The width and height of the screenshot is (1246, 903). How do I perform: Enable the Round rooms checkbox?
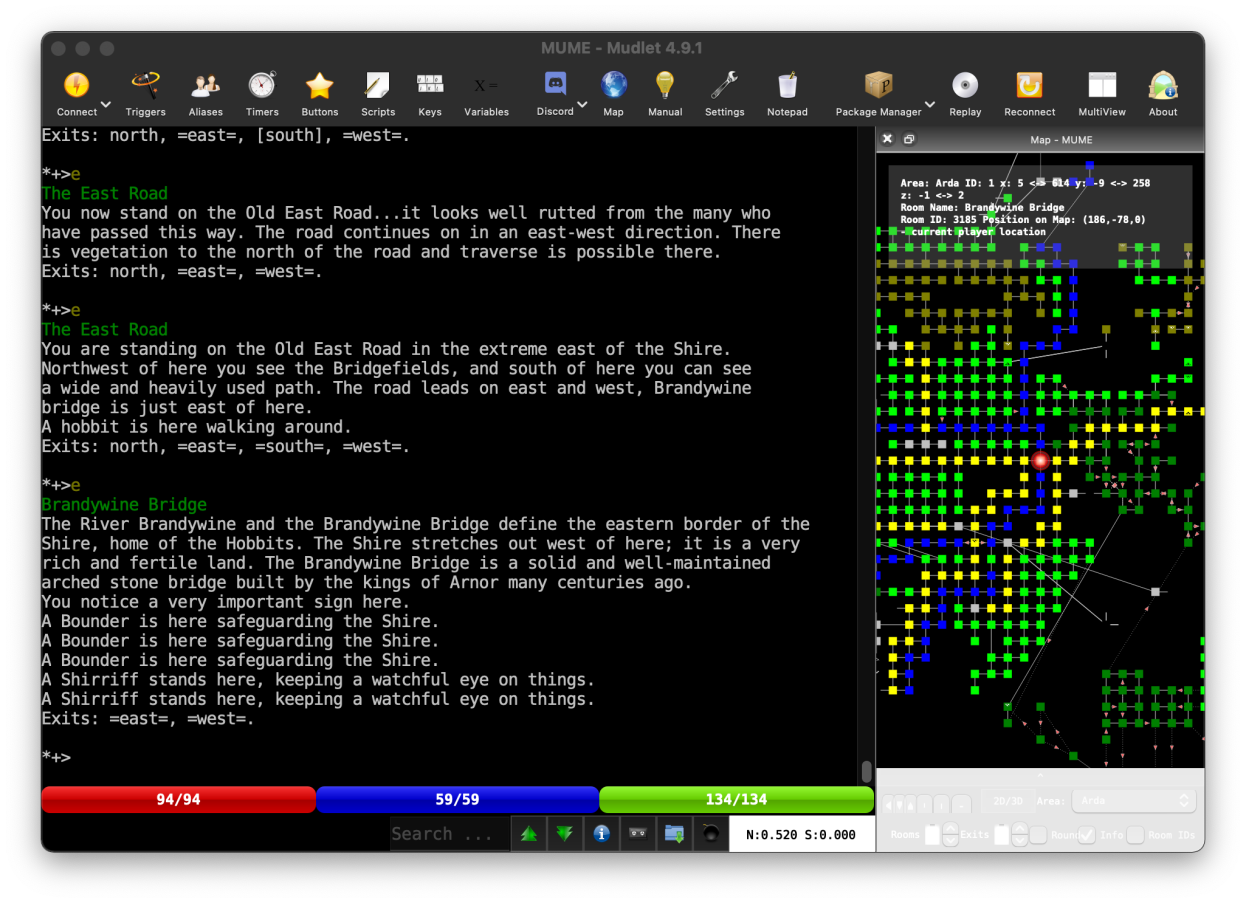[1039, 835]
